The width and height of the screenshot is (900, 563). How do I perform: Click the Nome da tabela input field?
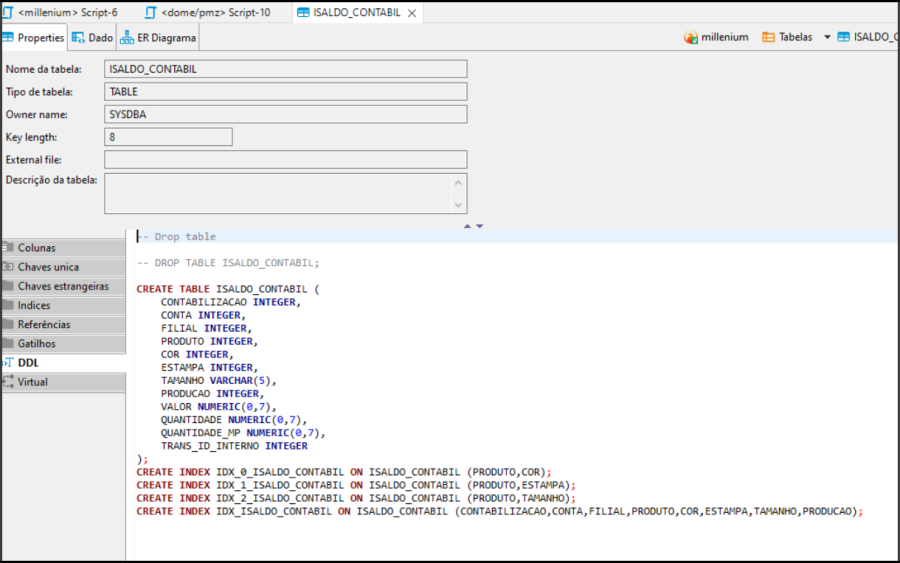(285, 69)
